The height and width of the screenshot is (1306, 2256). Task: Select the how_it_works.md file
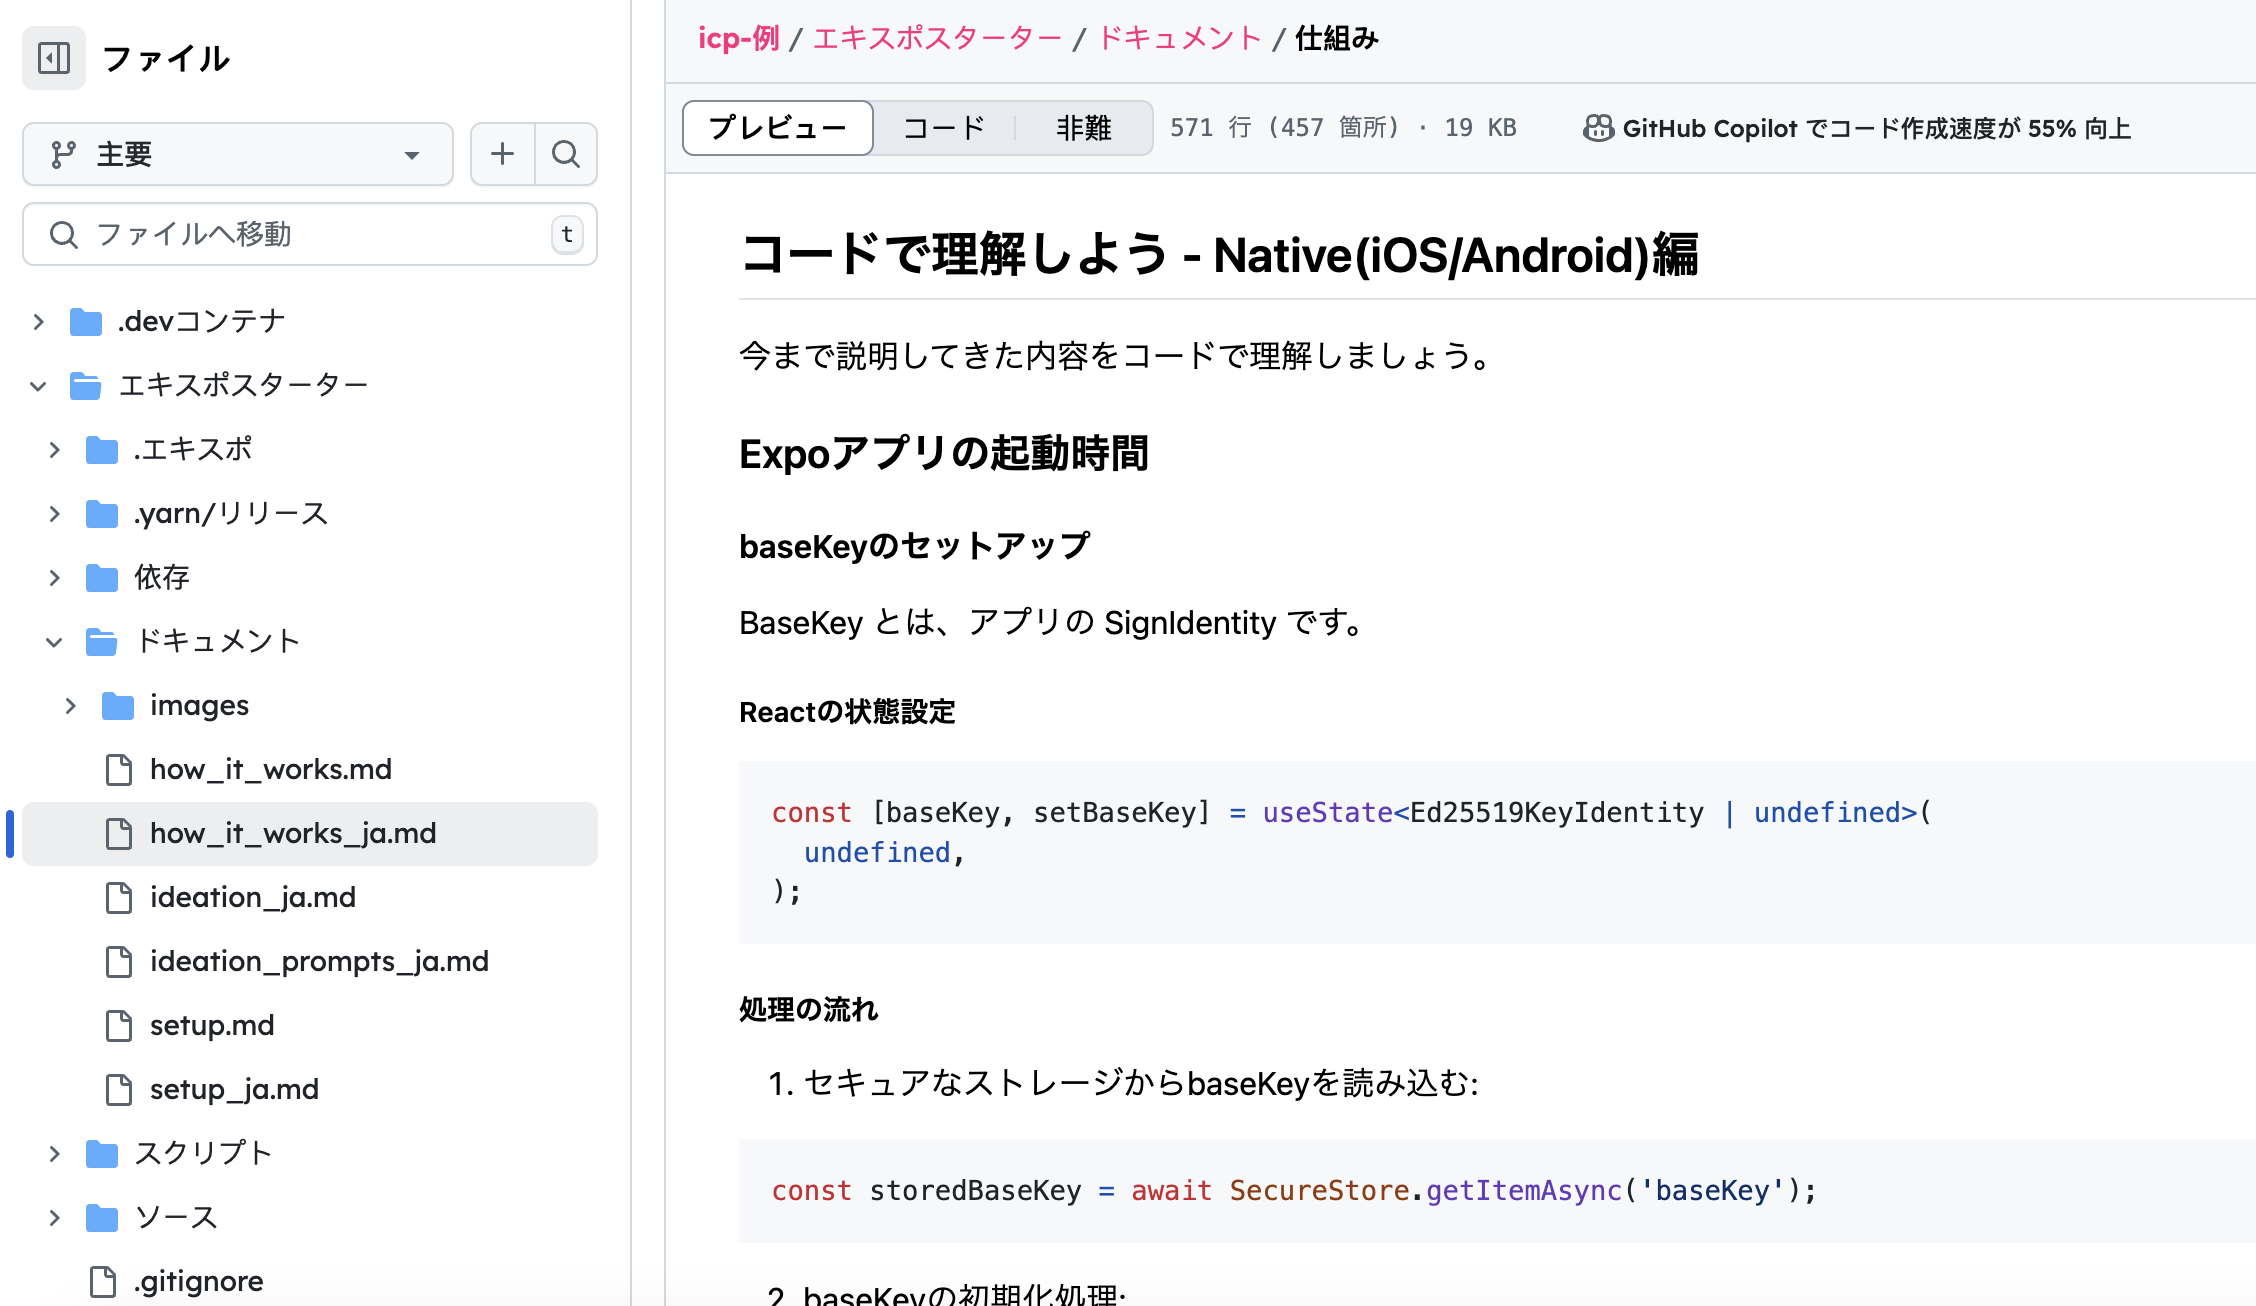pyautogui.click(x=271, y=769)
